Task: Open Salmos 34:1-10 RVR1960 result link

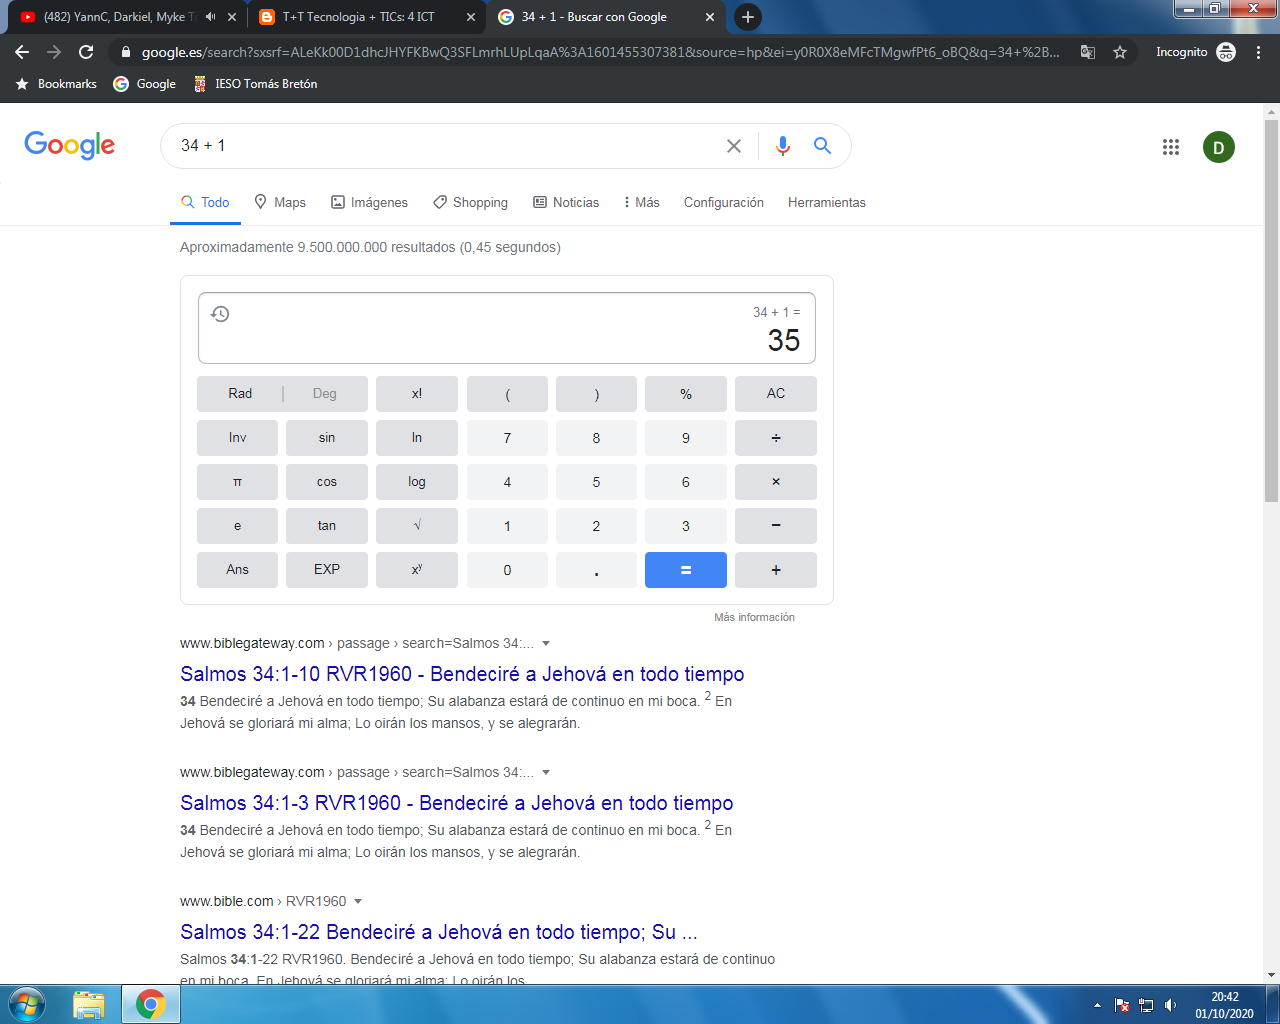Action: pyautogui.click(x=462, y=674)
